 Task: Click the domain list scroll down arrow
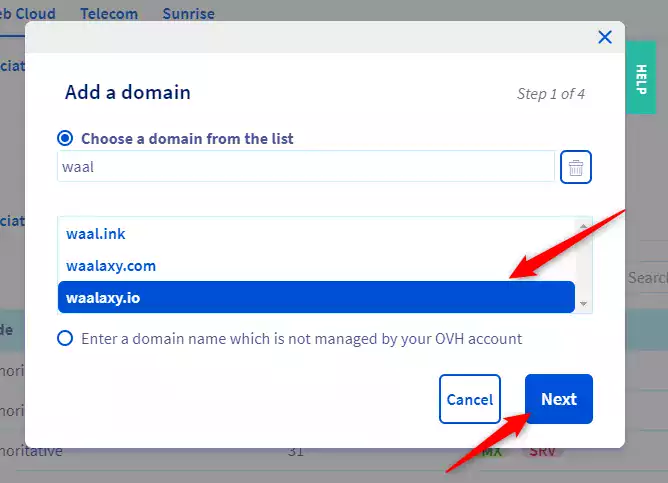pos(583,304)
